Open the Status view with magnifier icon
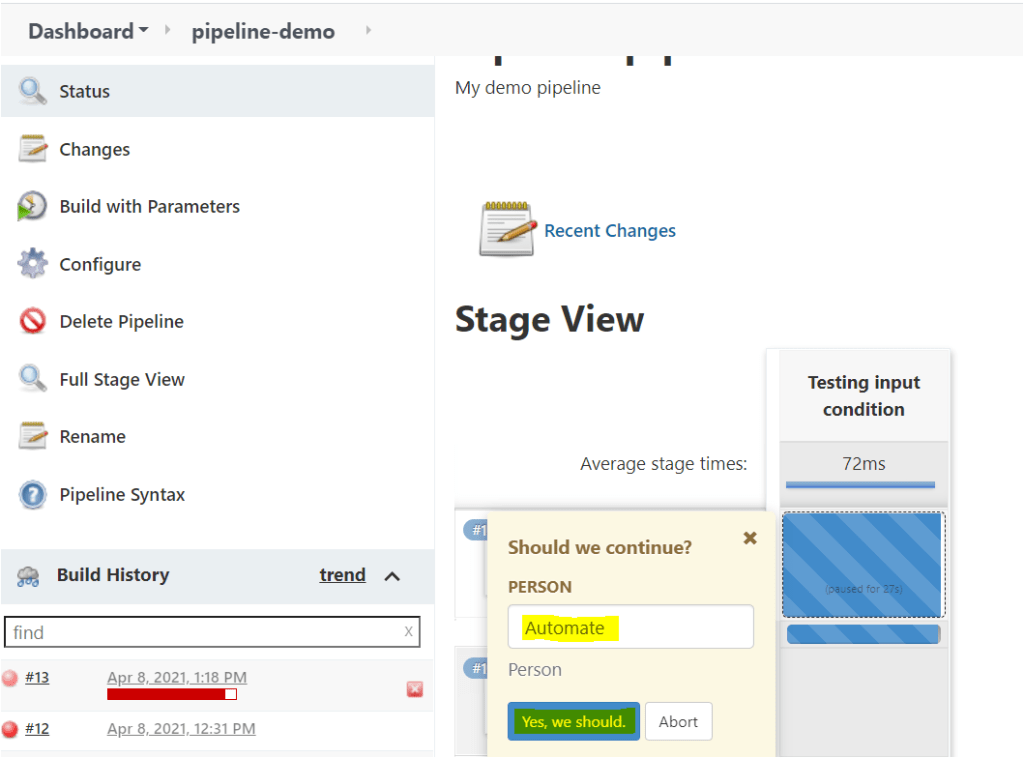This screenshot has width=1024, height=758. (x=31, y=91)
